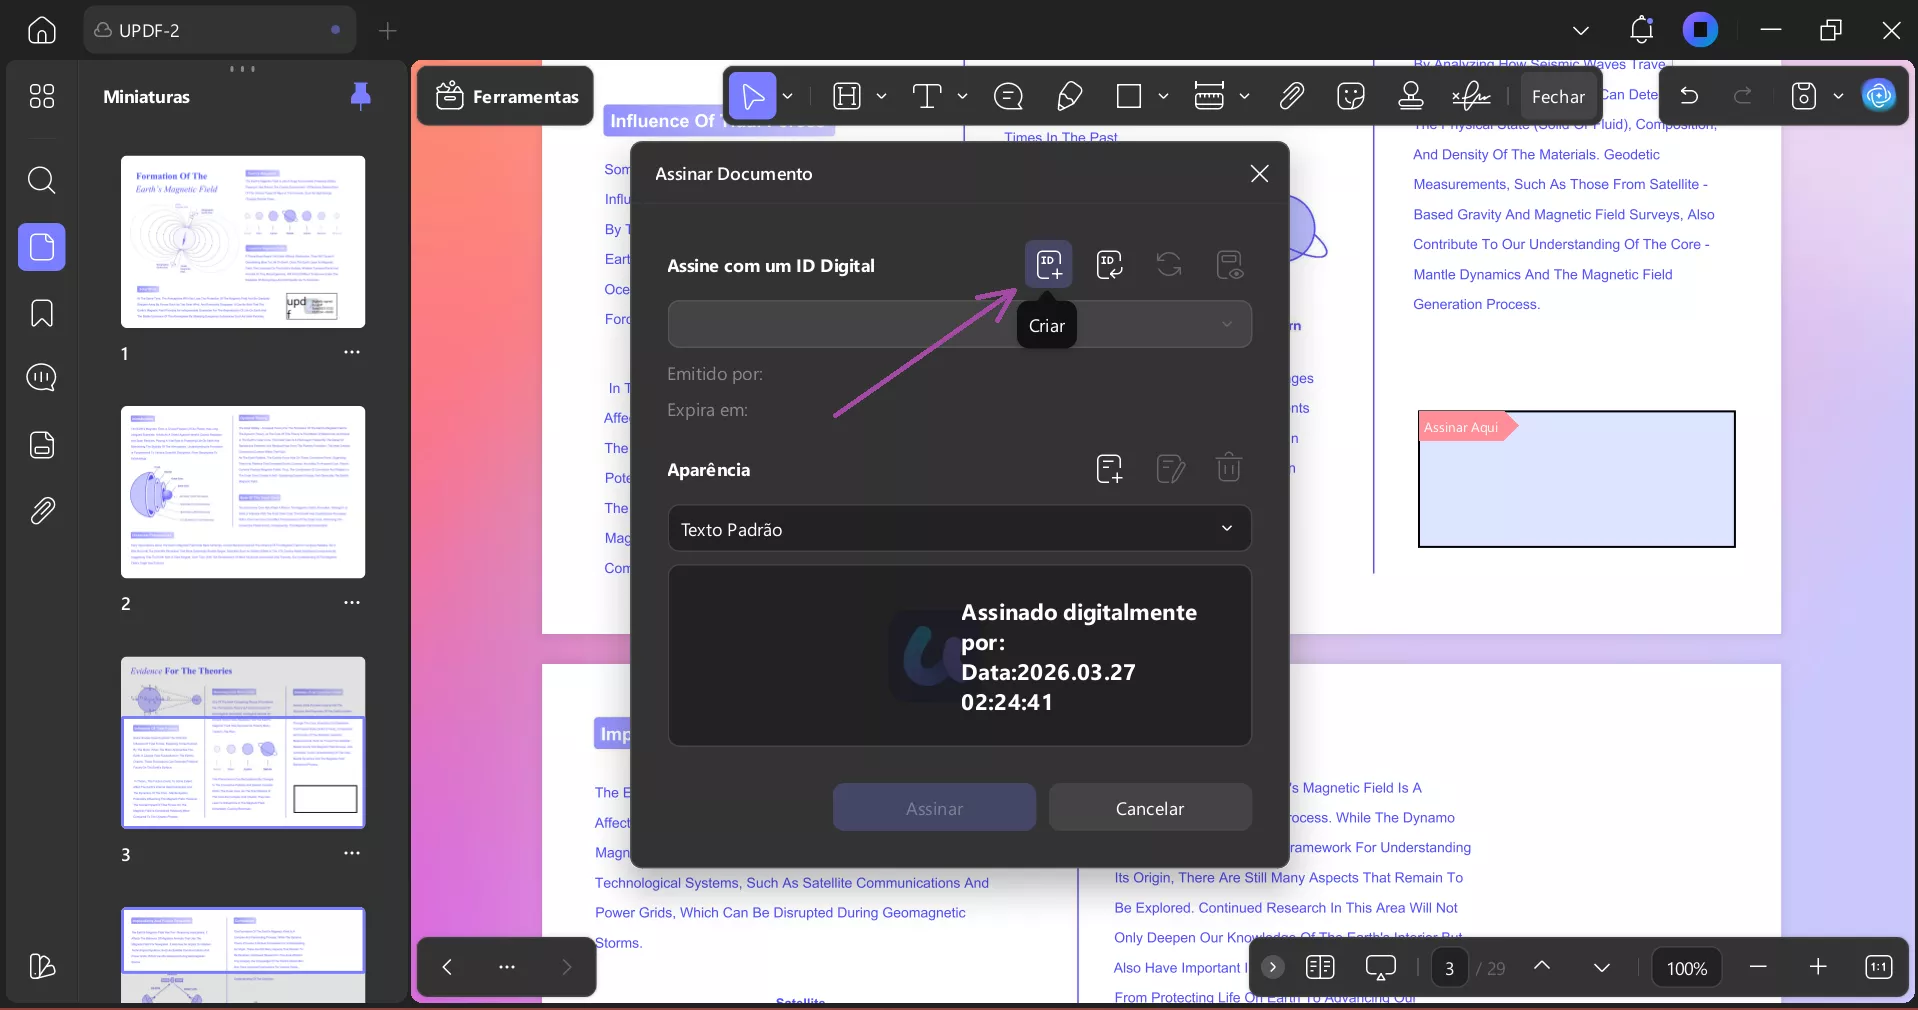Expand the measure tool dropdown arrow

tap(1244, 96)
